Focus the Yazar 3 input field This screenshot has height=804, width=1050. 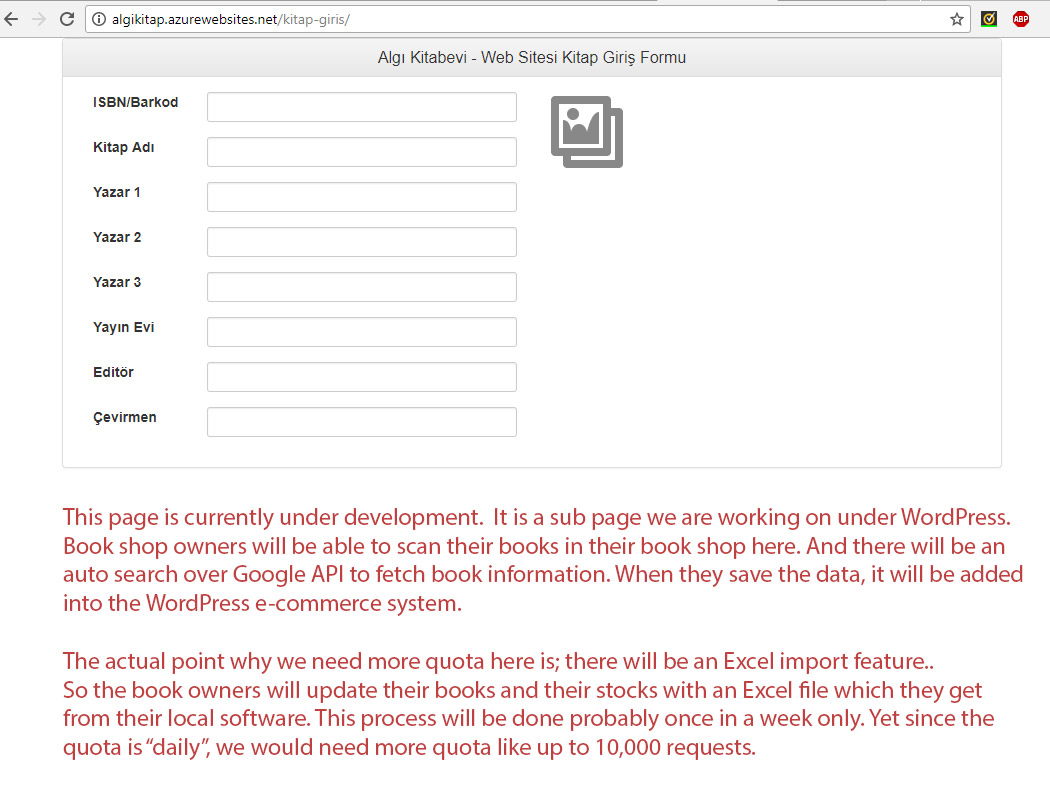click(x=362, y=287)
